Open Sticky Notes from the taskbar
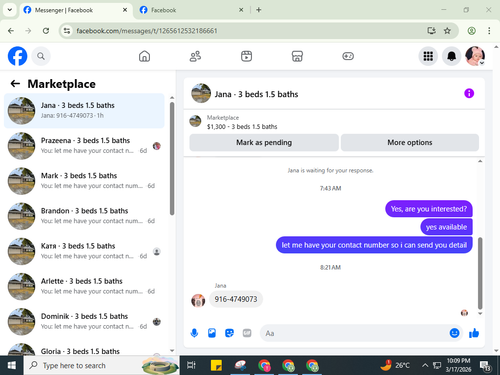The height and width of the screenshot is (375, 500). tap(216, 365)
